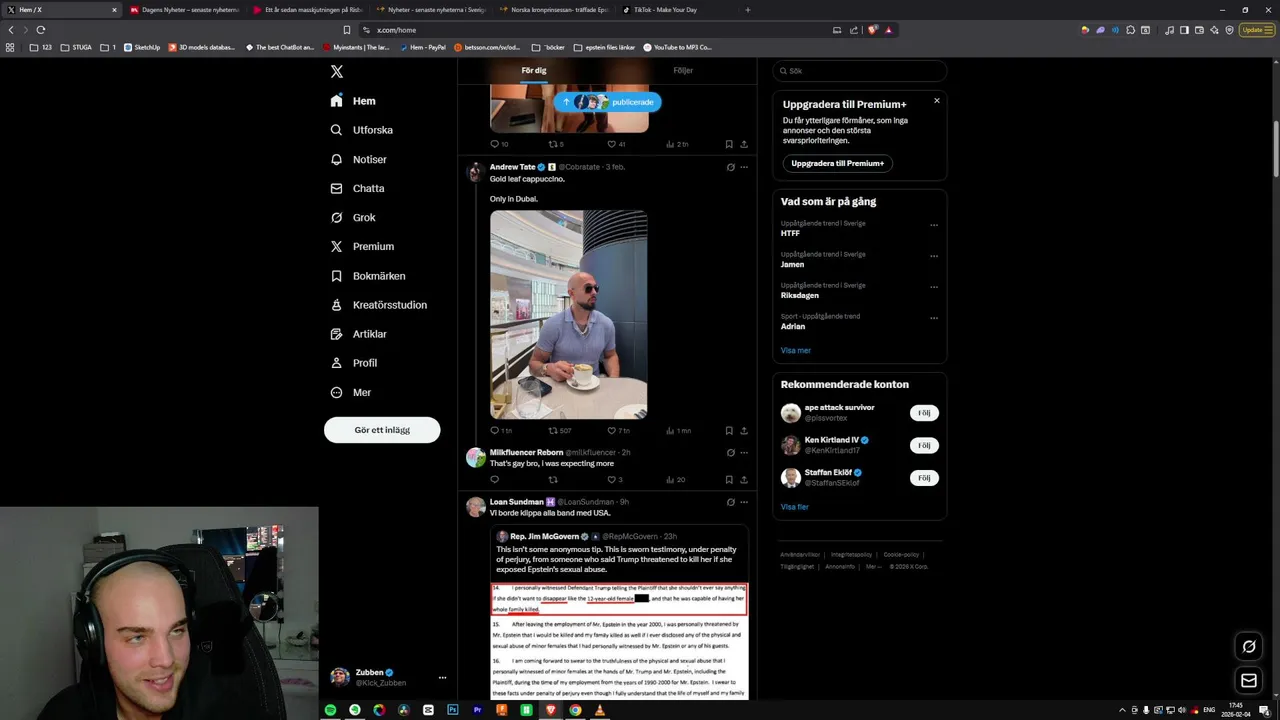Open Spotify from the taskbar
This screenshot has height=720, width=1280.
click(330, 710)
